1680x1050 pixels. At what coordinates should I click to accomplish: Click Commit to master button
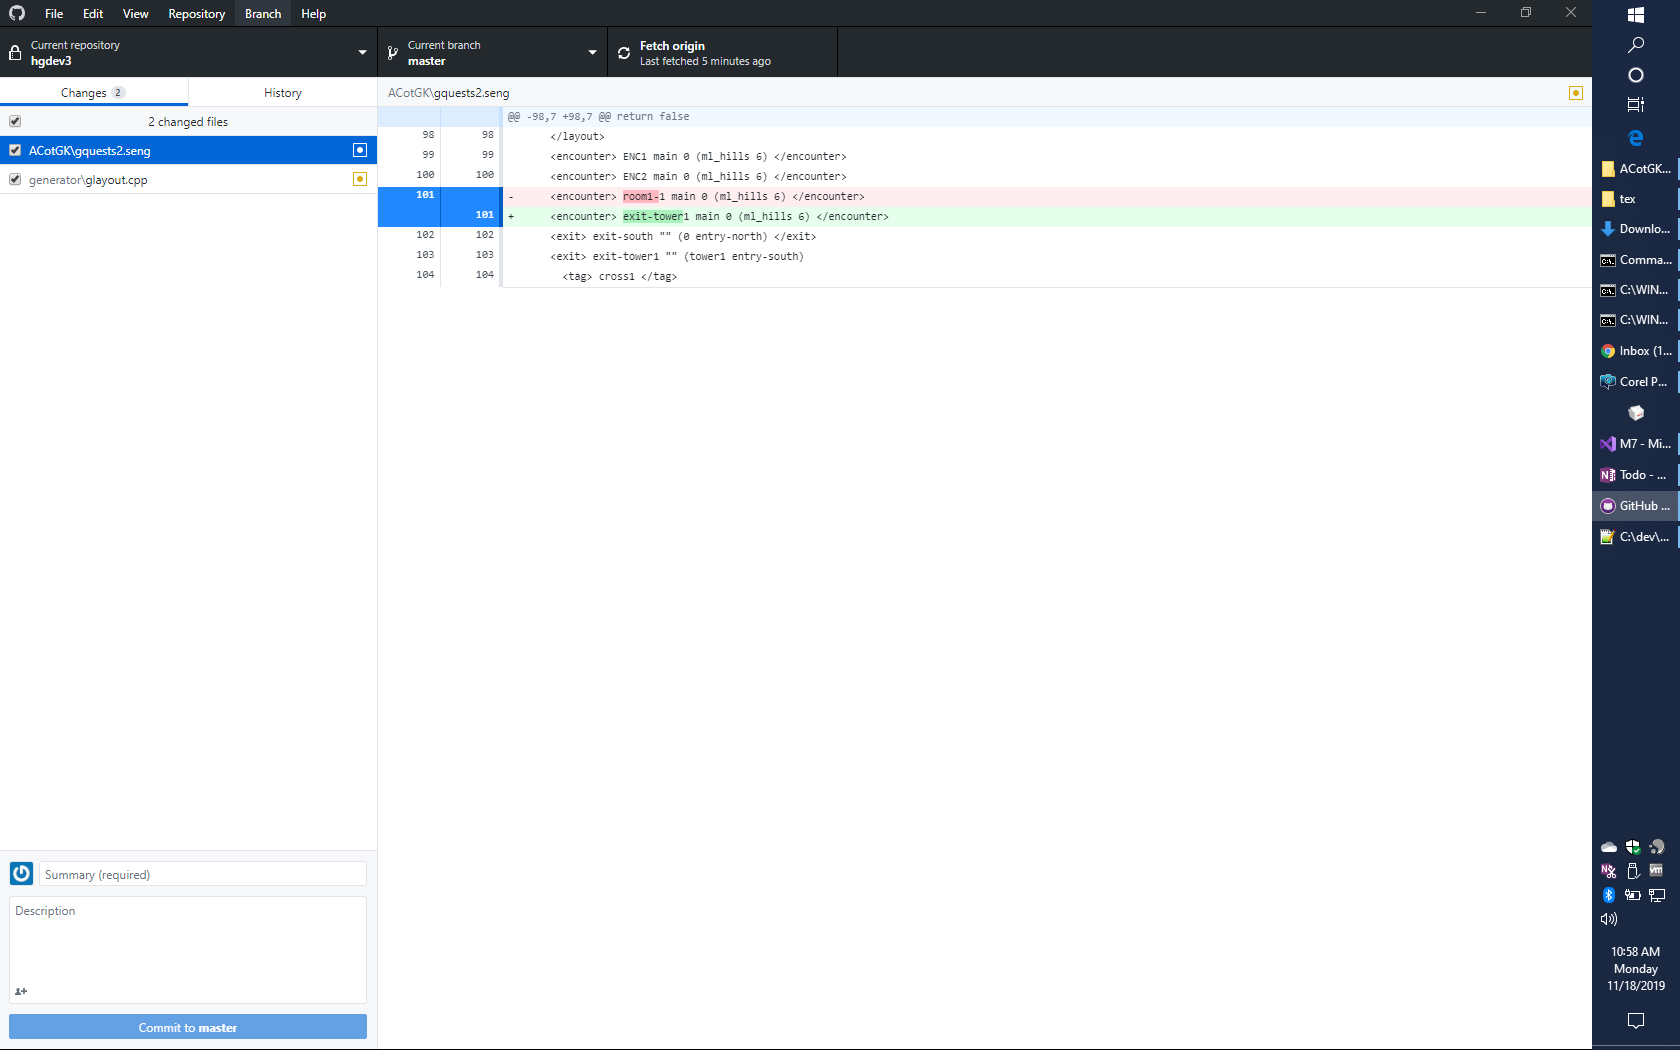click(x=188, y=1027)
